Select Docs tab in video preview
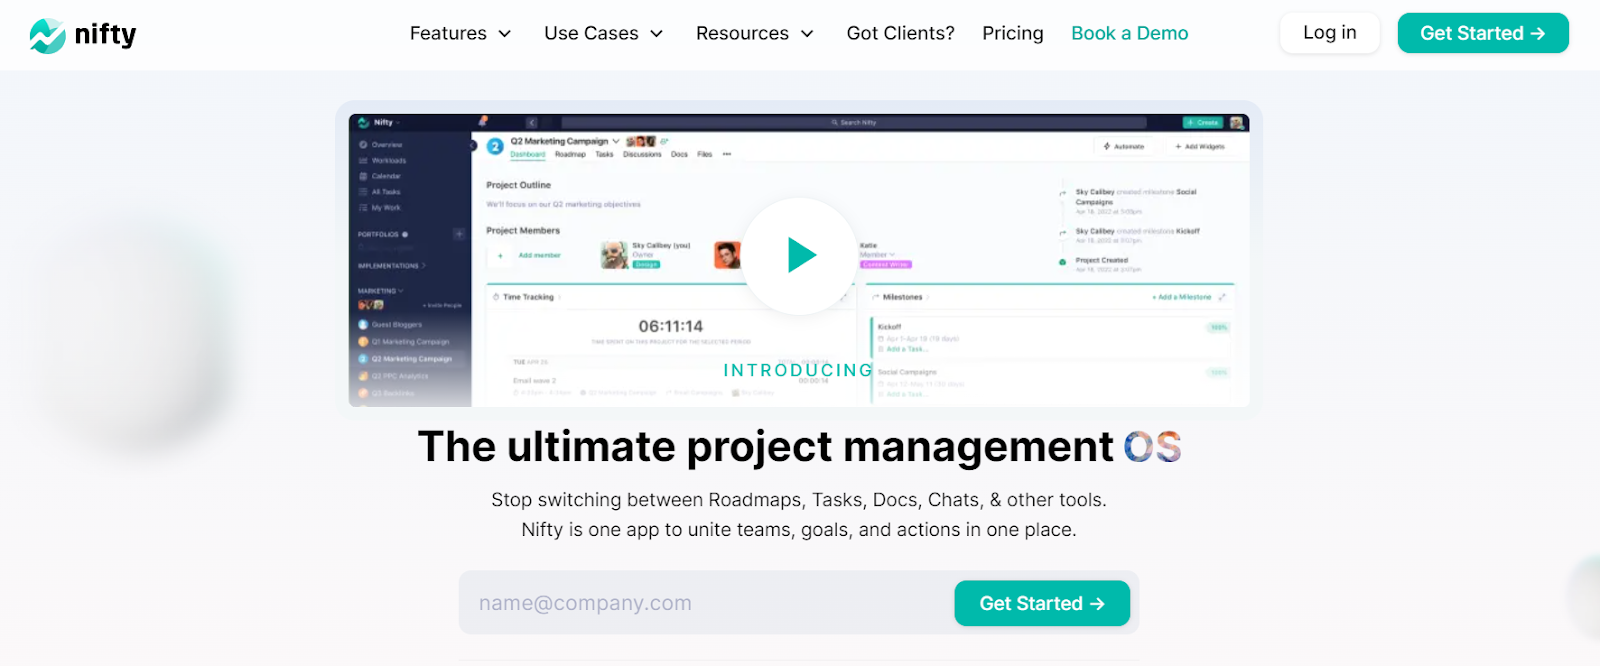This screenshot has height=666, width=1600. (679, 154)
